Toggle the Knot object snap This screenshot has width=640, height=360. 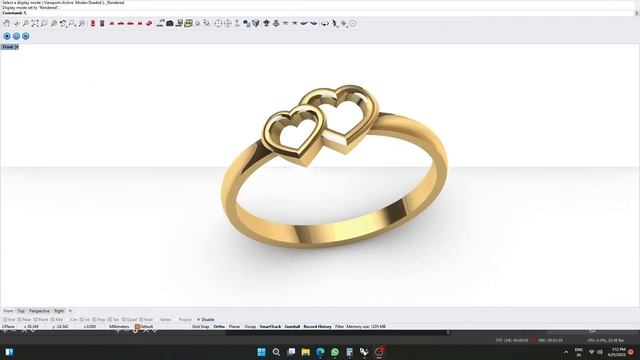(x=146, y=320)
